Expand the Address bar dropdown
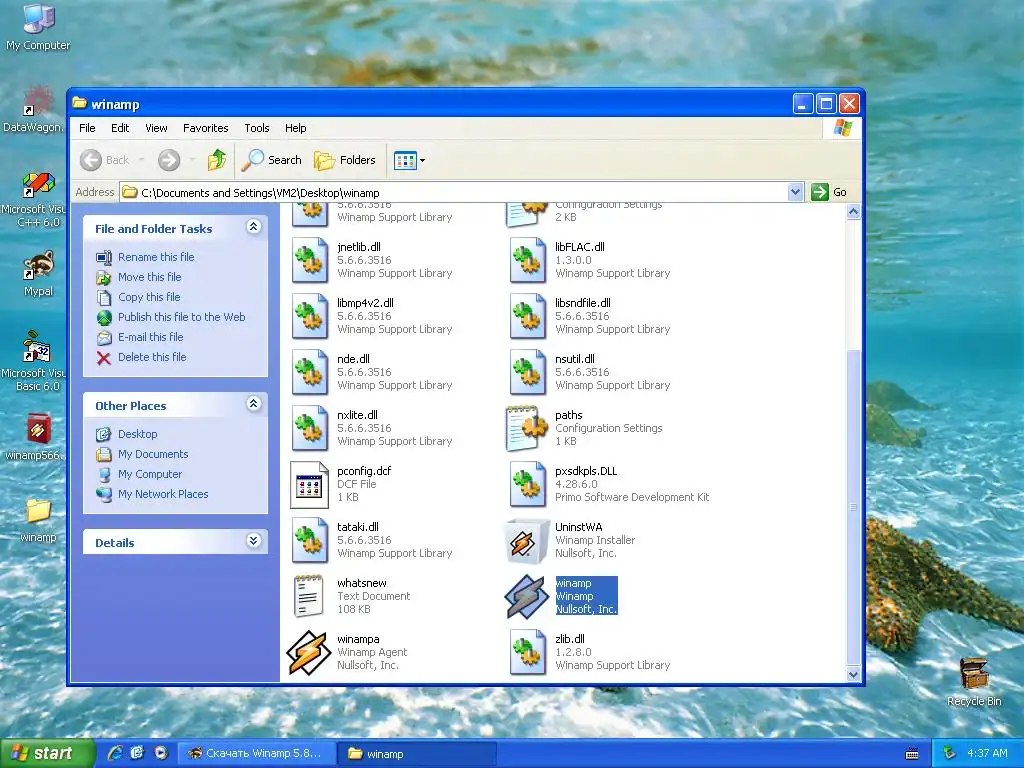The image size is (1024, 768). (795, 193)
